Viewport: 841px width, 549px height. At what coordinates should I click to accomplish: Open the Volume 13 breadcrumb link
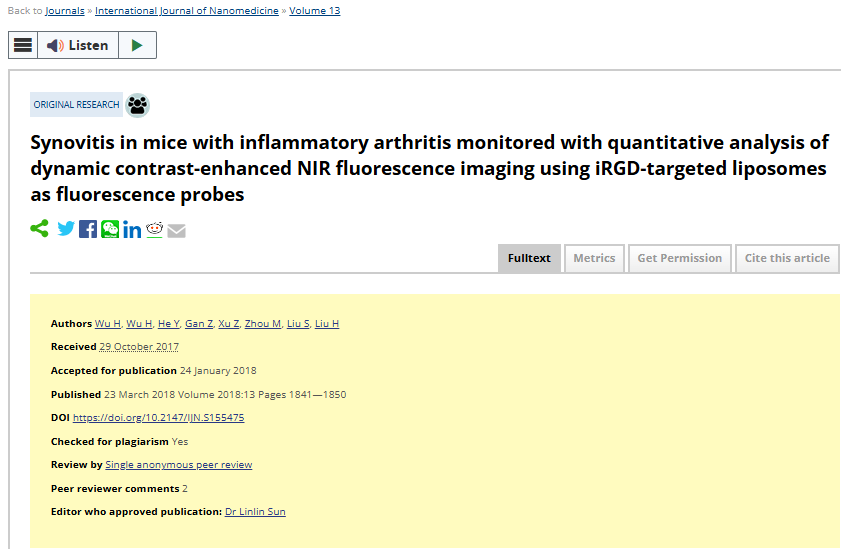pyautogui.click(x=315, y=11)
